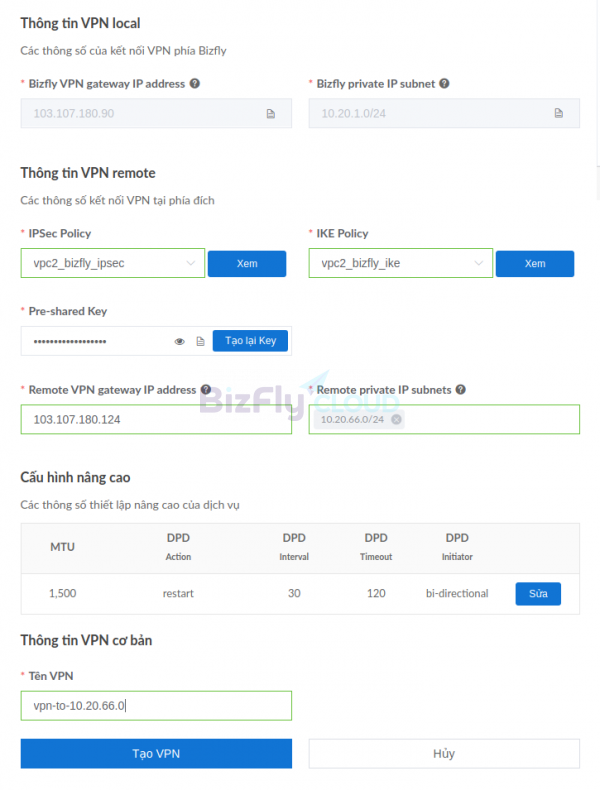This screenshot has width=600, height=790.
Task: Expand the IPSec Policy dropdown
Action: tap(113, 263)
